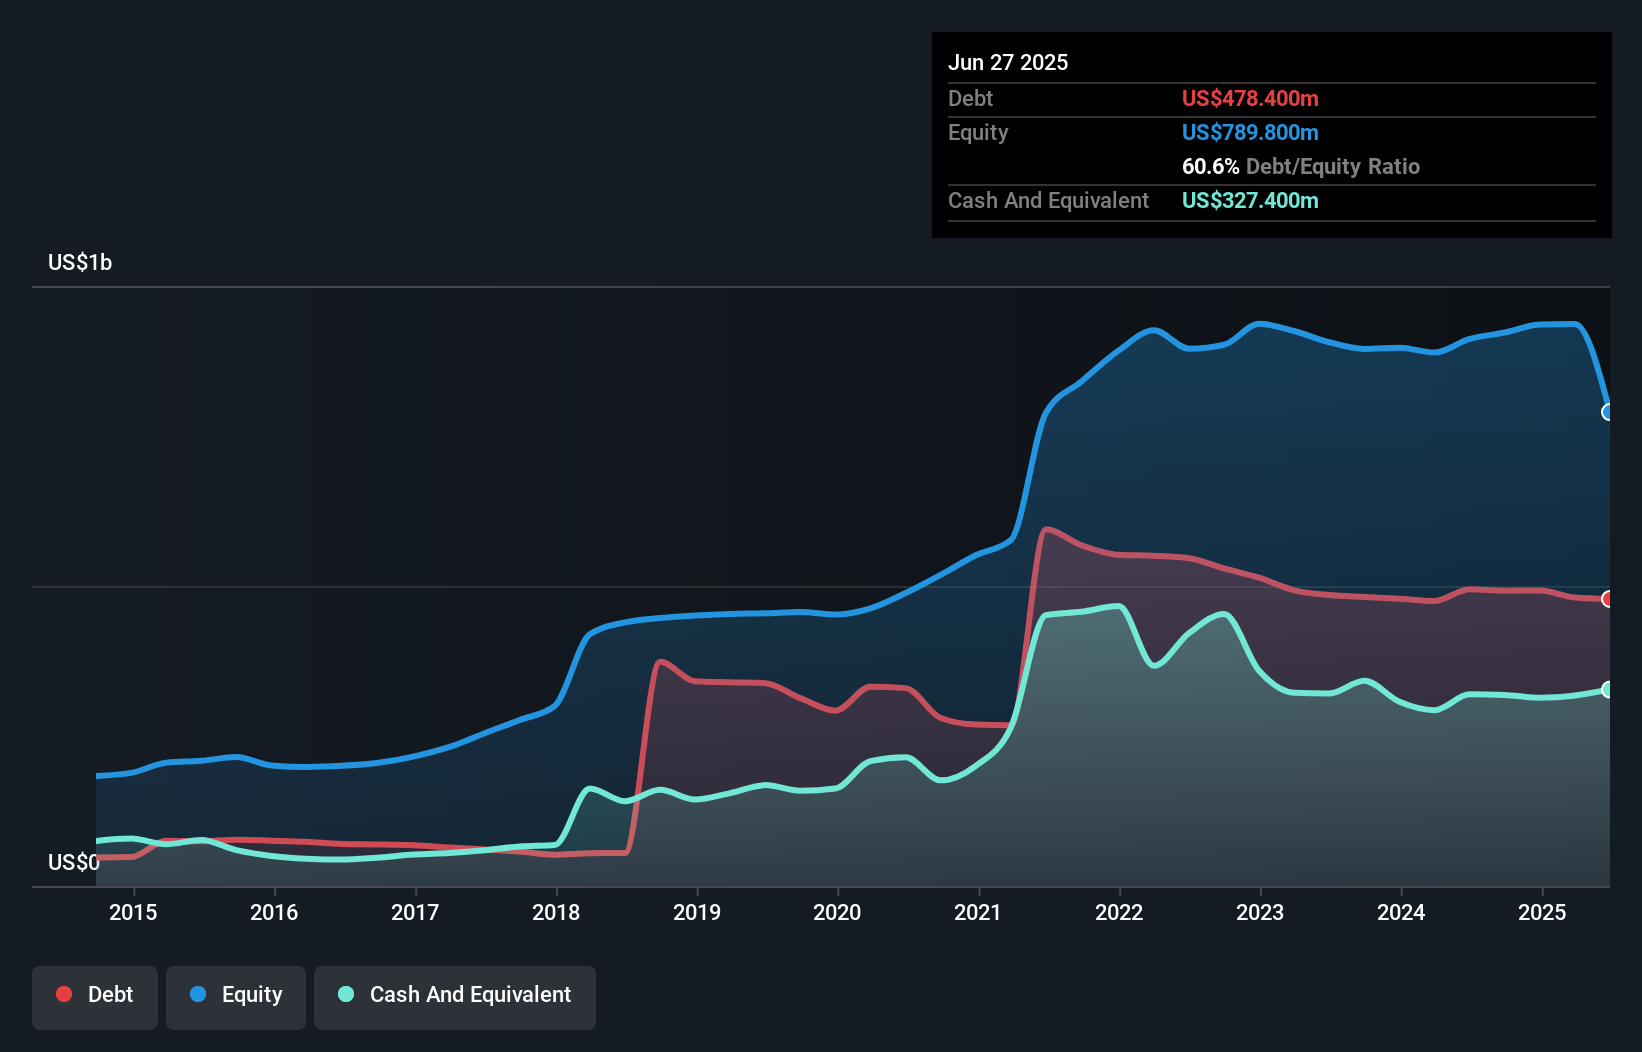Toggle the Debt series legend button
1642x1052 pixels.
[x=95, y=997]
